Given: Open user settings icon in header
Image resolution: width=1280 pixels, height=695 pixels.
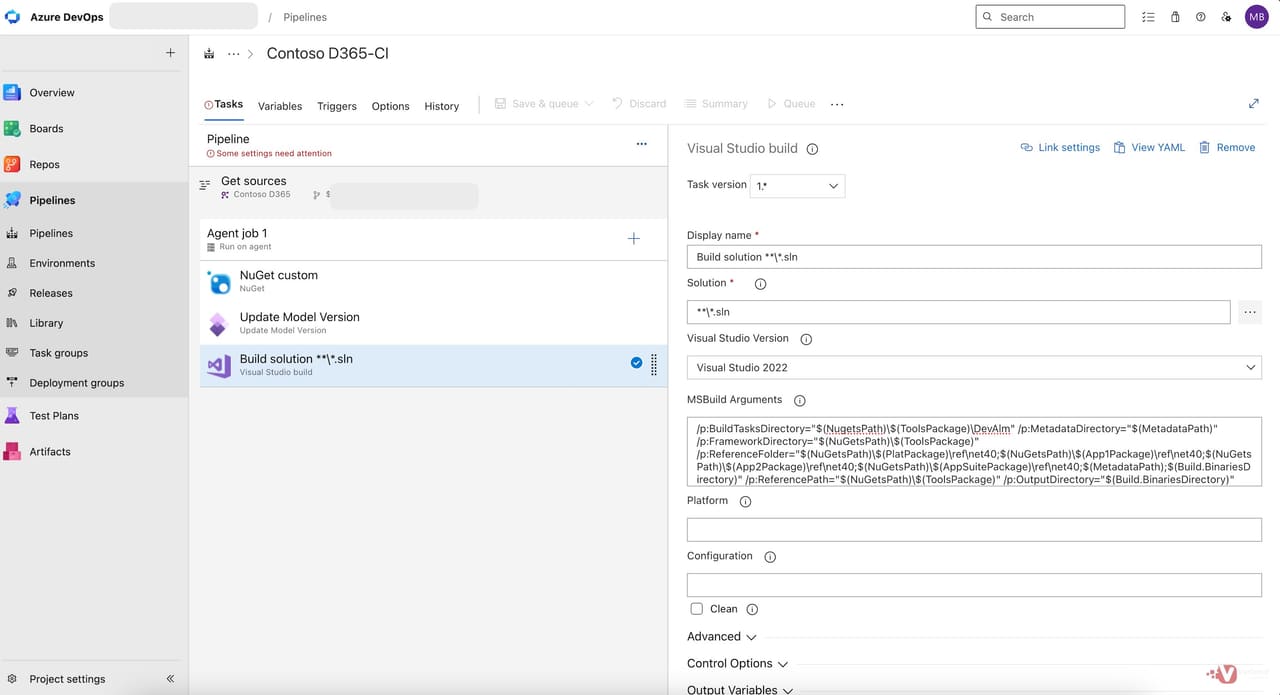Looking at the screenshot, I should tap(1227, 17).
